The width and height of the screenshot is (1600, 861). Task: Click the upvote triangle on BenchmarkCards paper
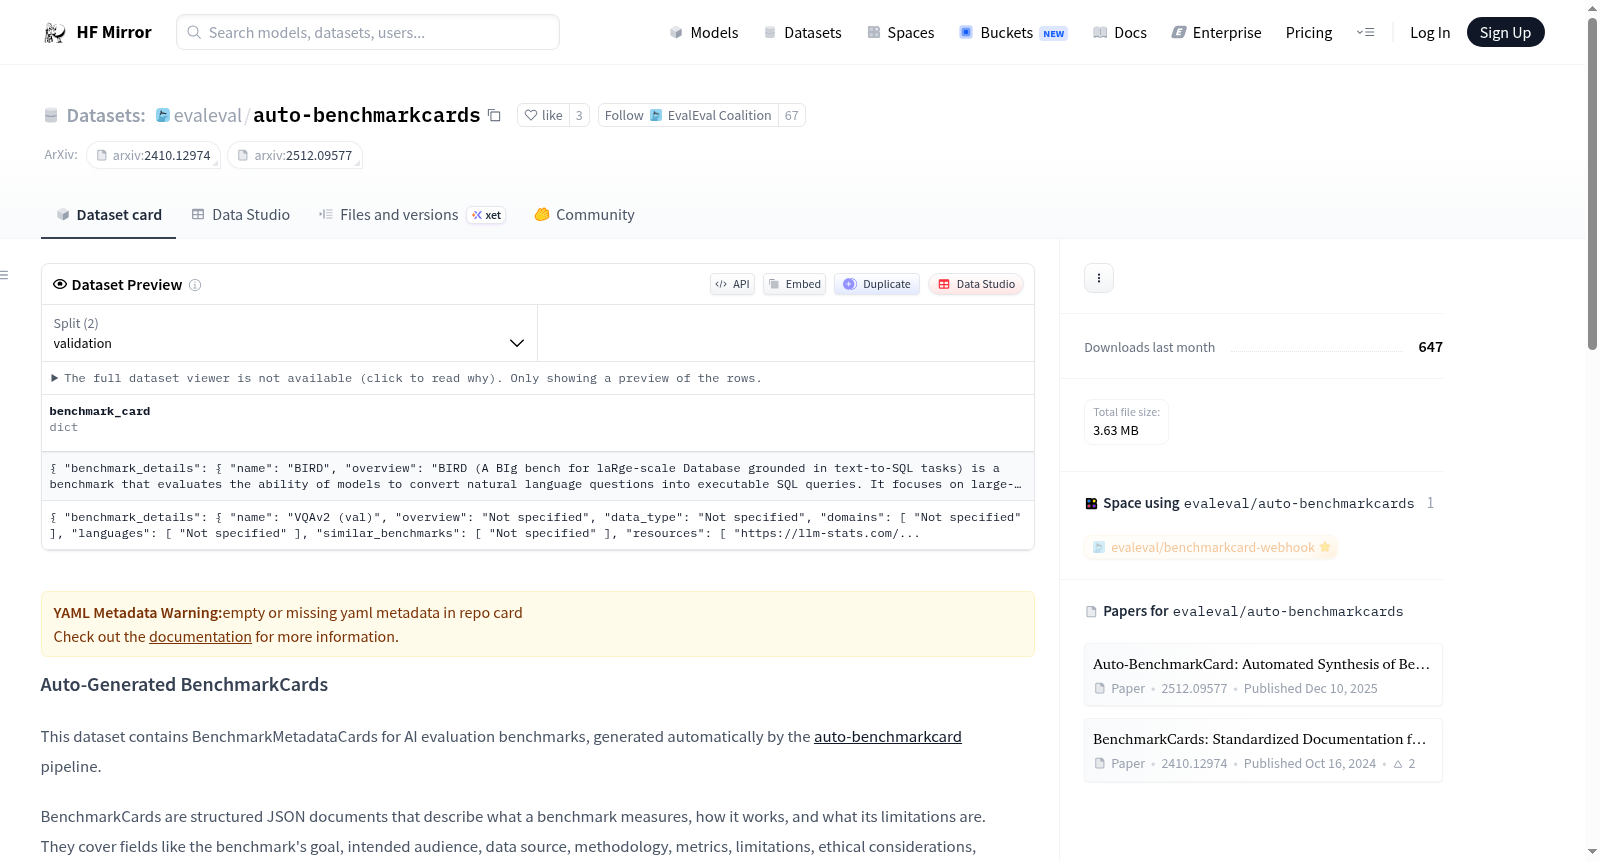(x=1398, y=764)
